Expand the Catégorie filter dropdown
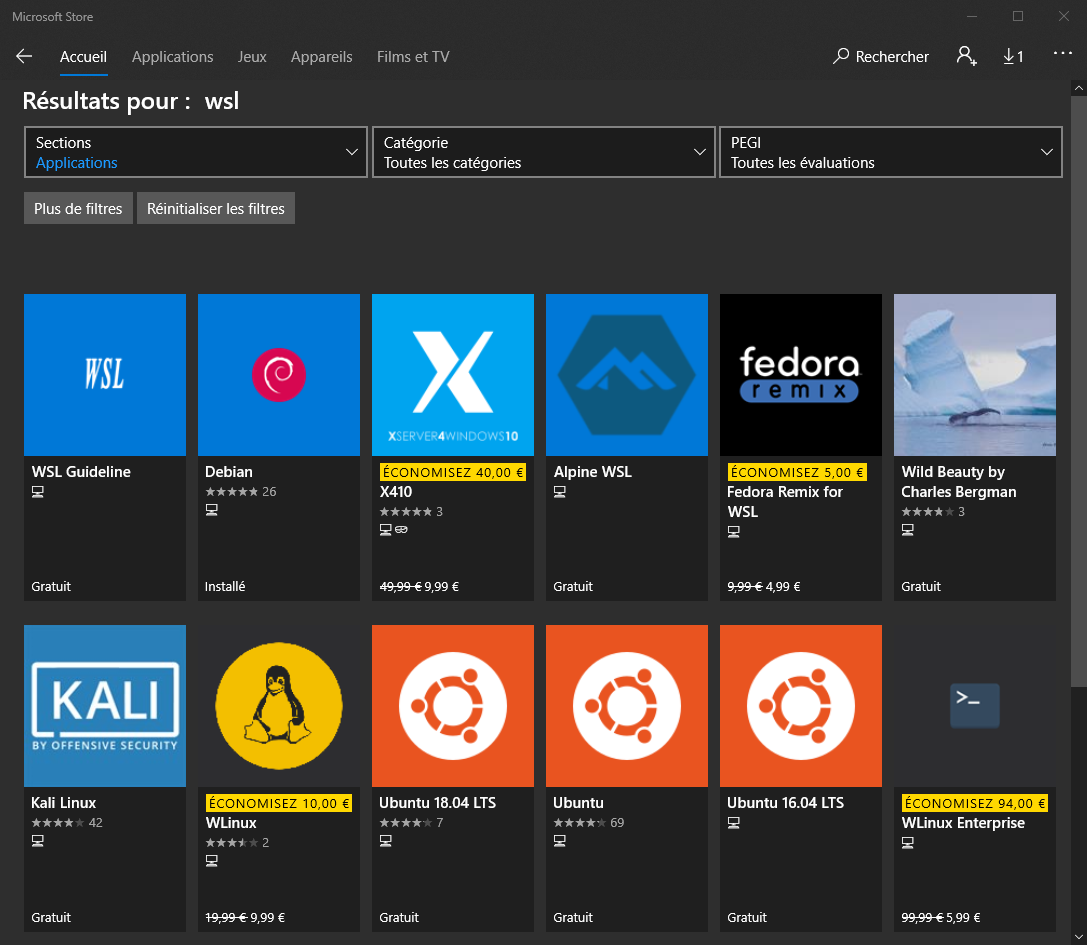This screenshot has height=945, width=1087. pos(544,152)
